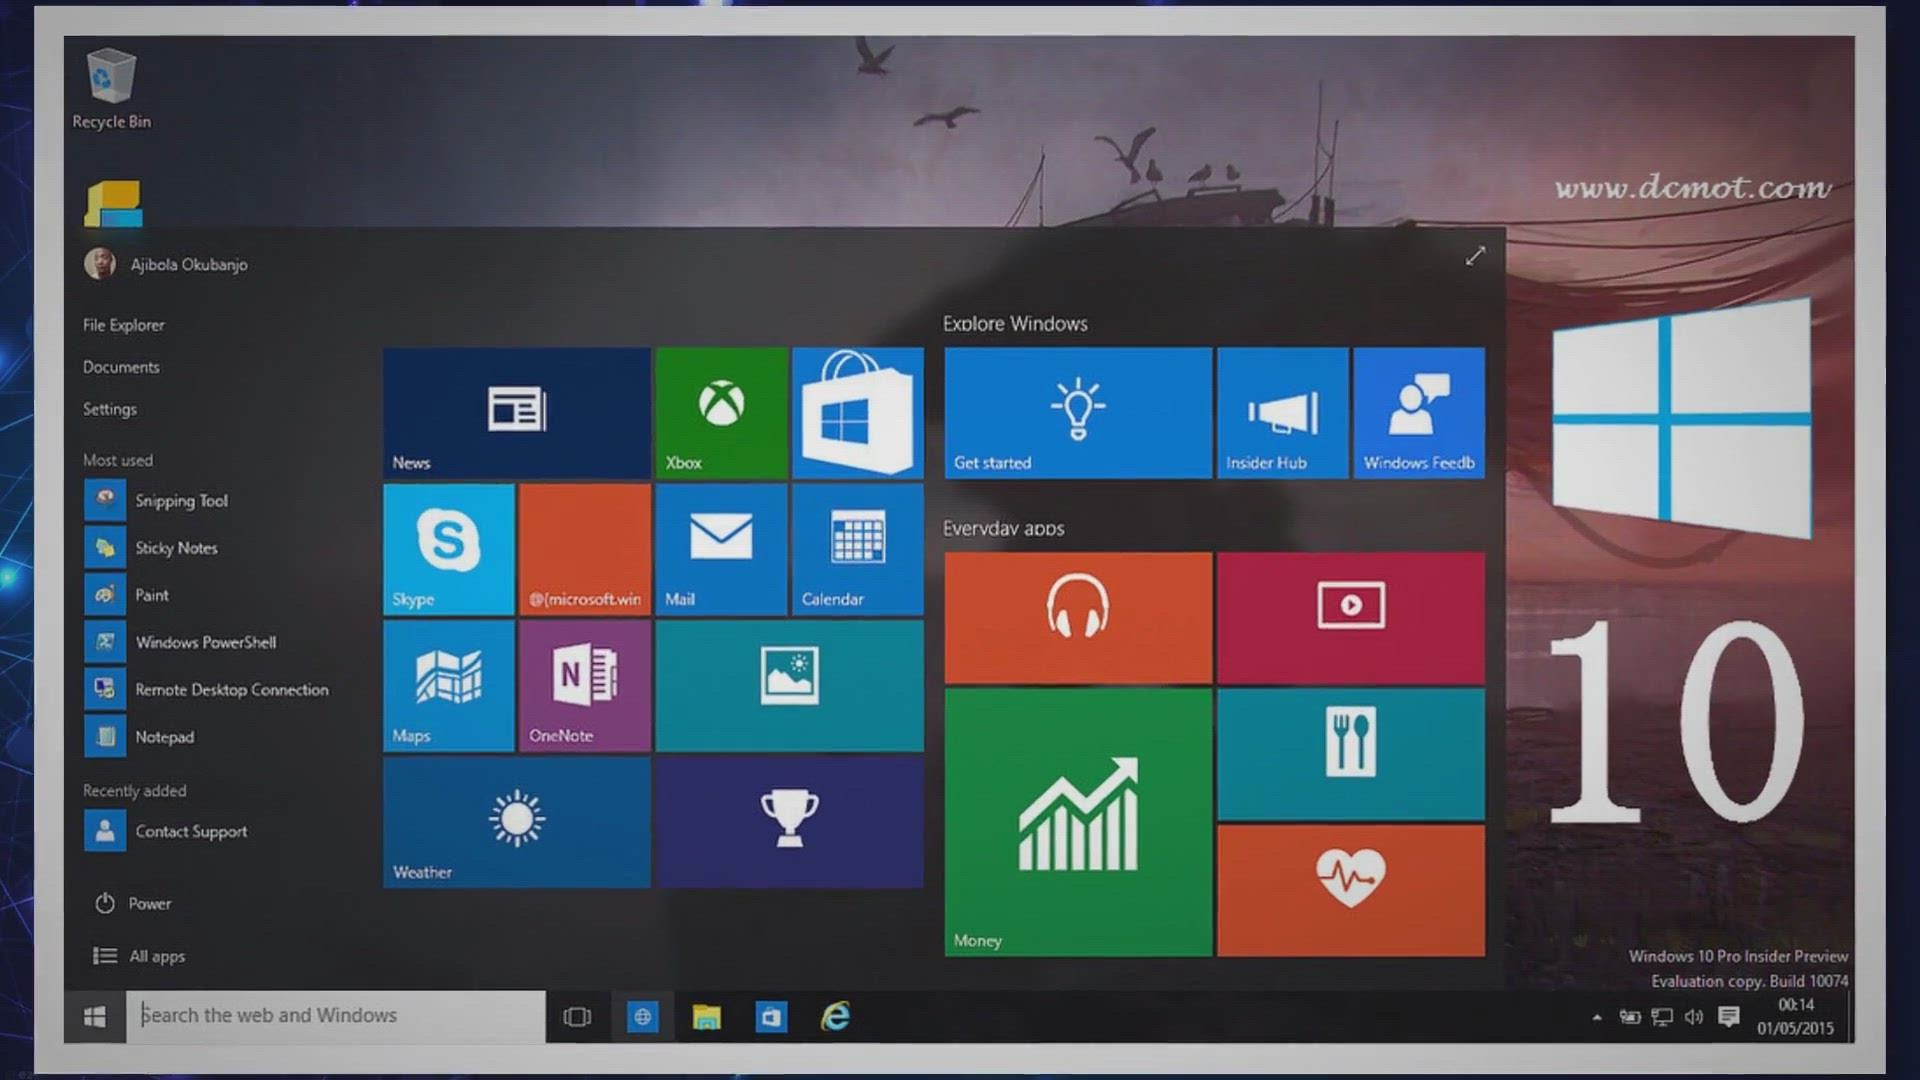Open the Xbox tile
The width and height of the screenshot is (1920, 1080).
(721, 413)
